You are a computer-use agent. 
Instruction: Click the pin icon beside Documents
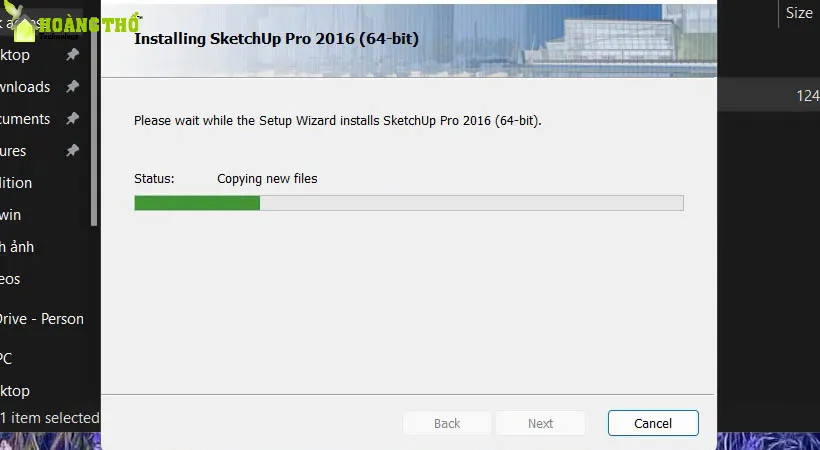[72, 119]
